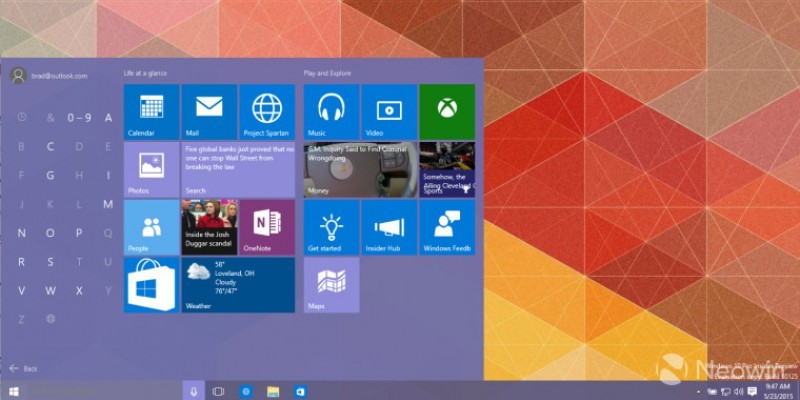This screenshot has width=800, height=400.
Task: Open the Video tile
Action: [x=389, y=112]
